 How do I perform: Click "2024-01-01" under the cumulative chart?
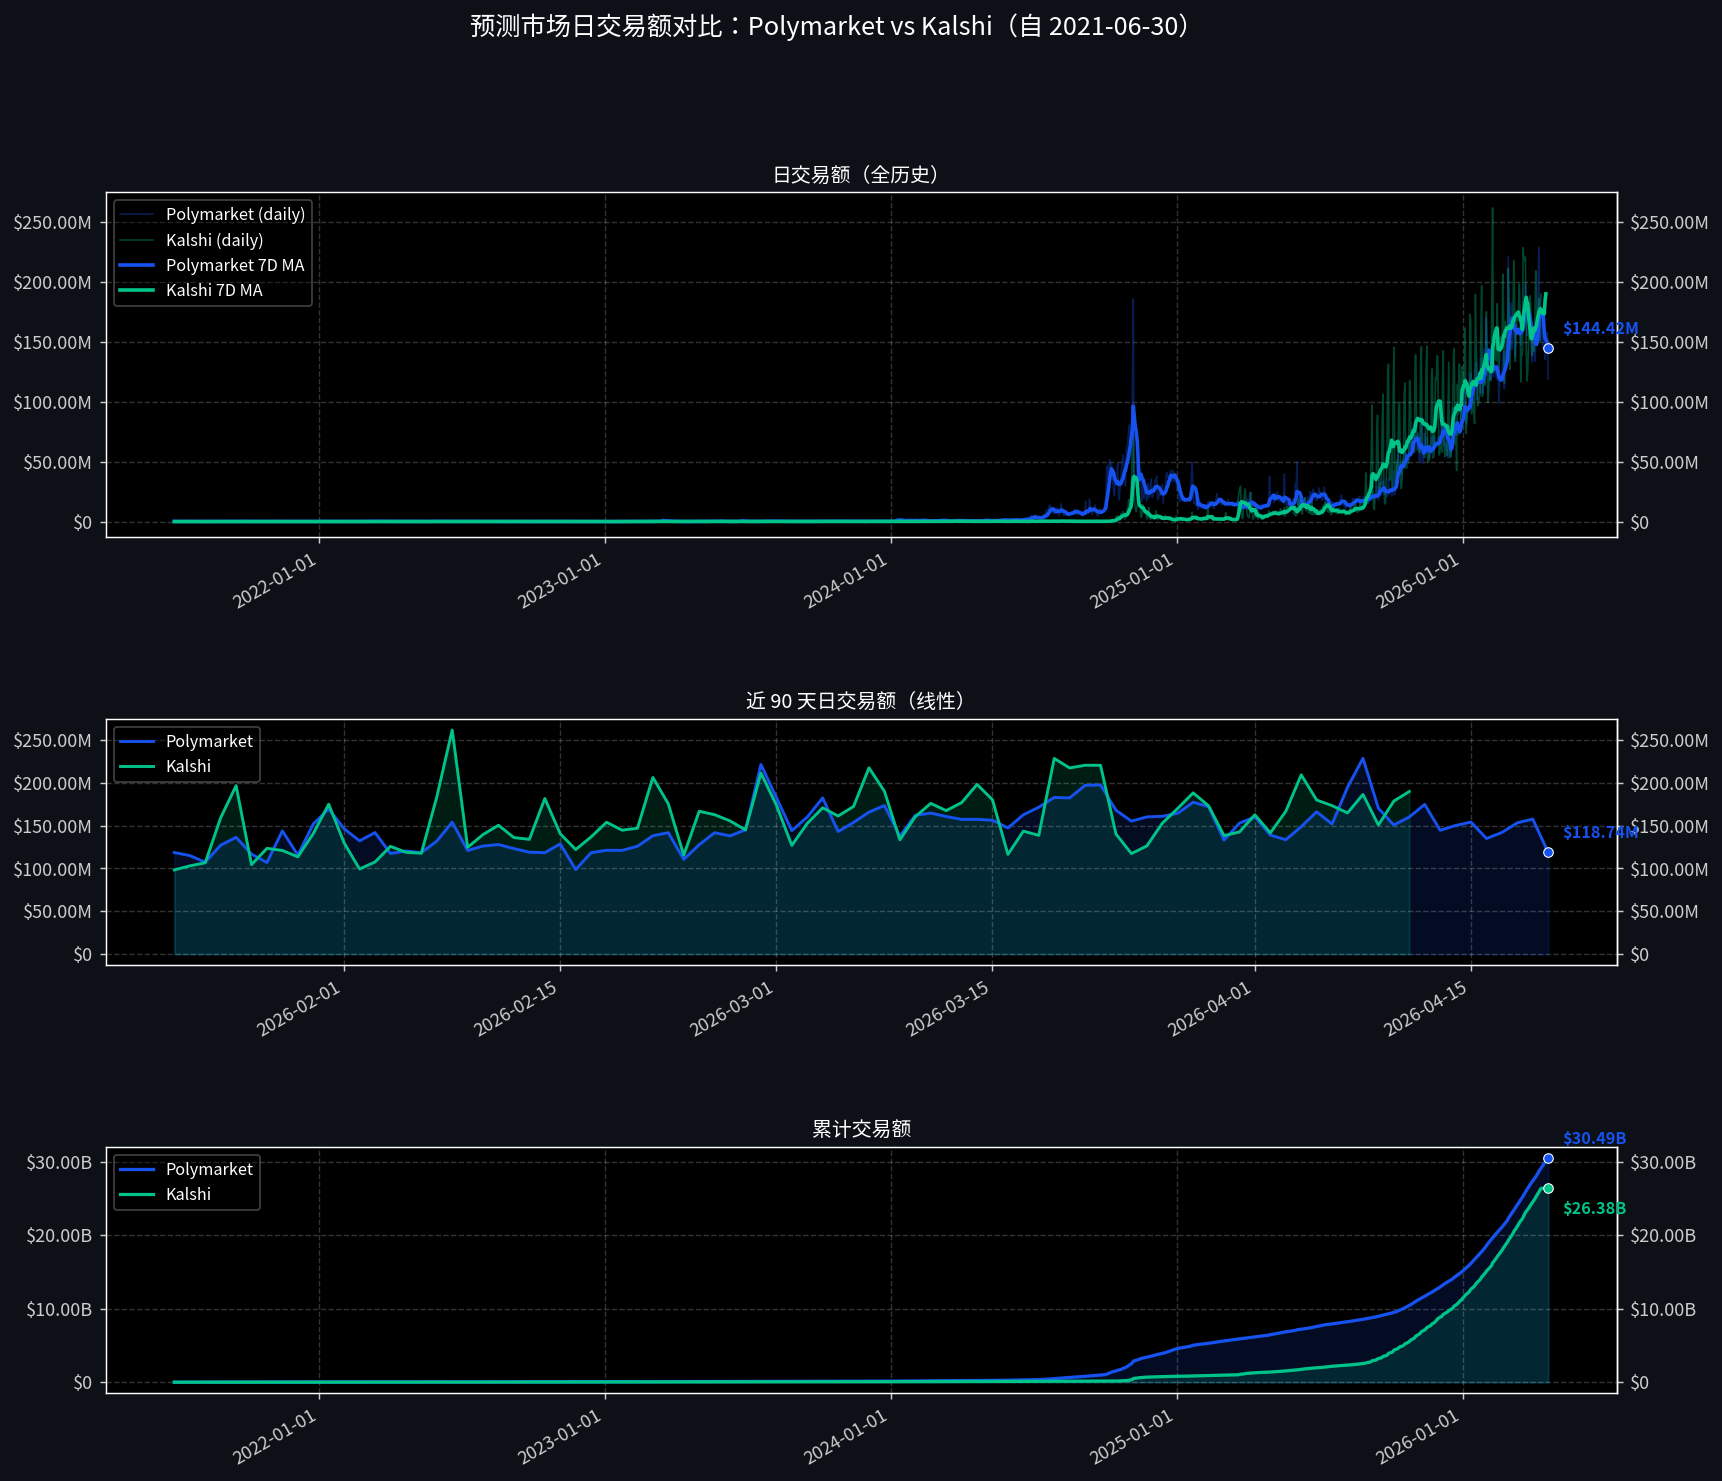[846, 1436]
